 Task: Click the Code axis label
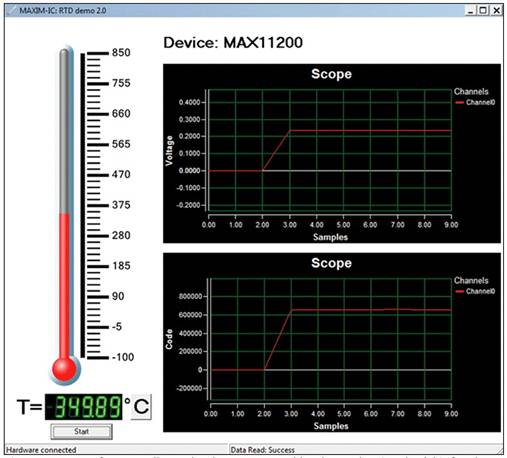click(x=169, y=339)
